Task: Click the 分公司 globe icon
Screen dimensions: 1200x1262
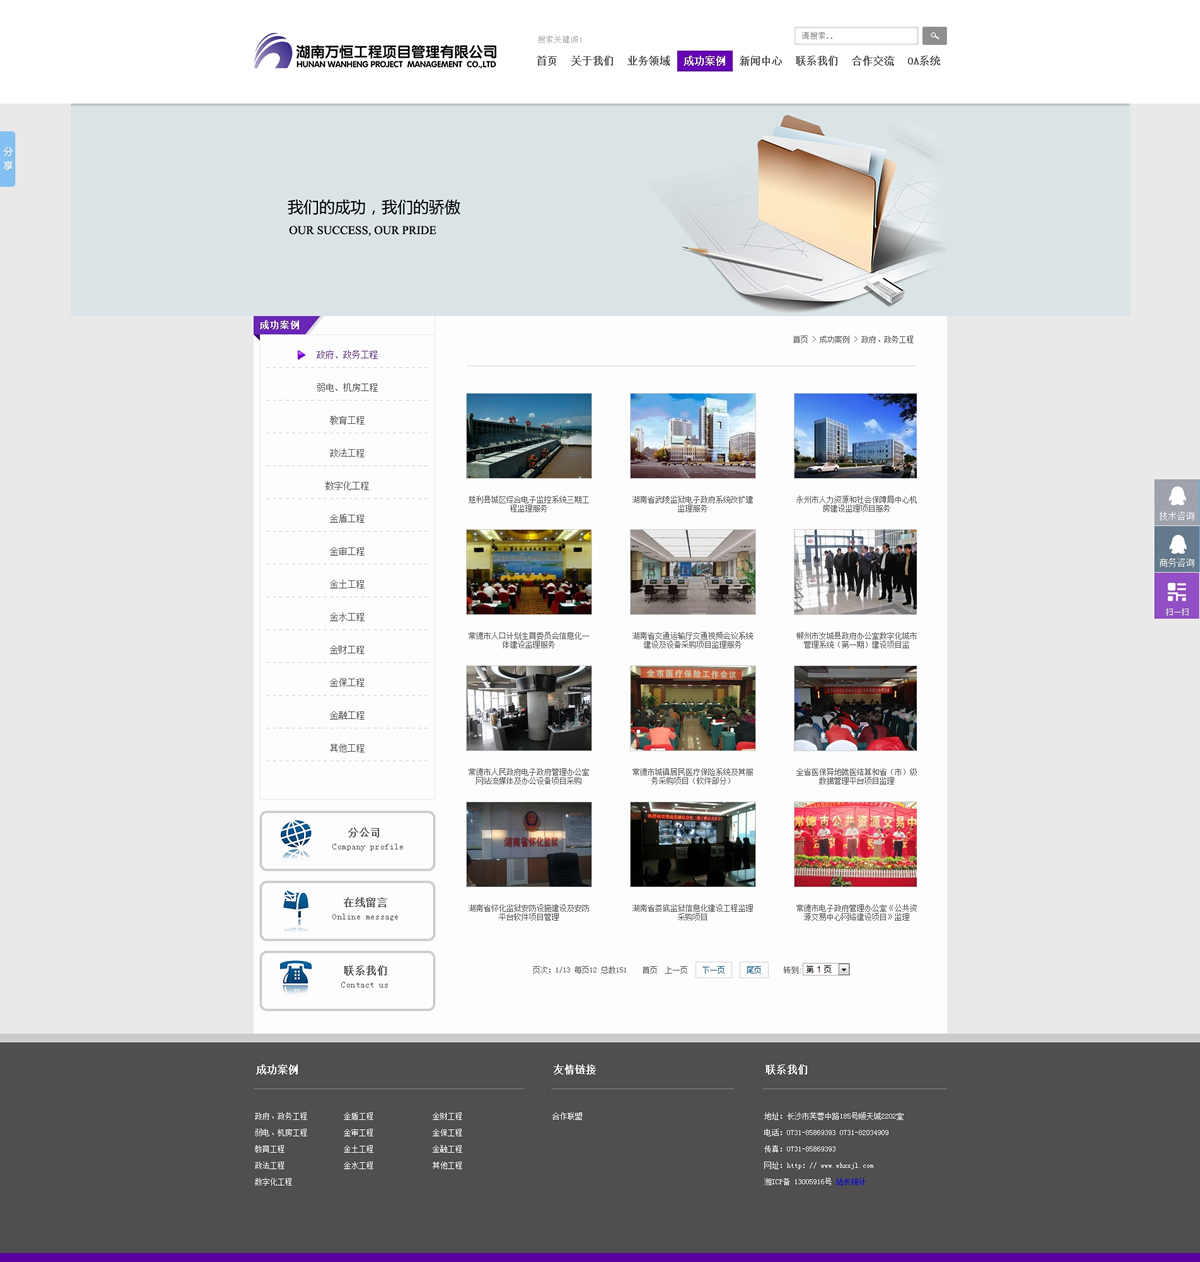Action: [x=296, y=839]
